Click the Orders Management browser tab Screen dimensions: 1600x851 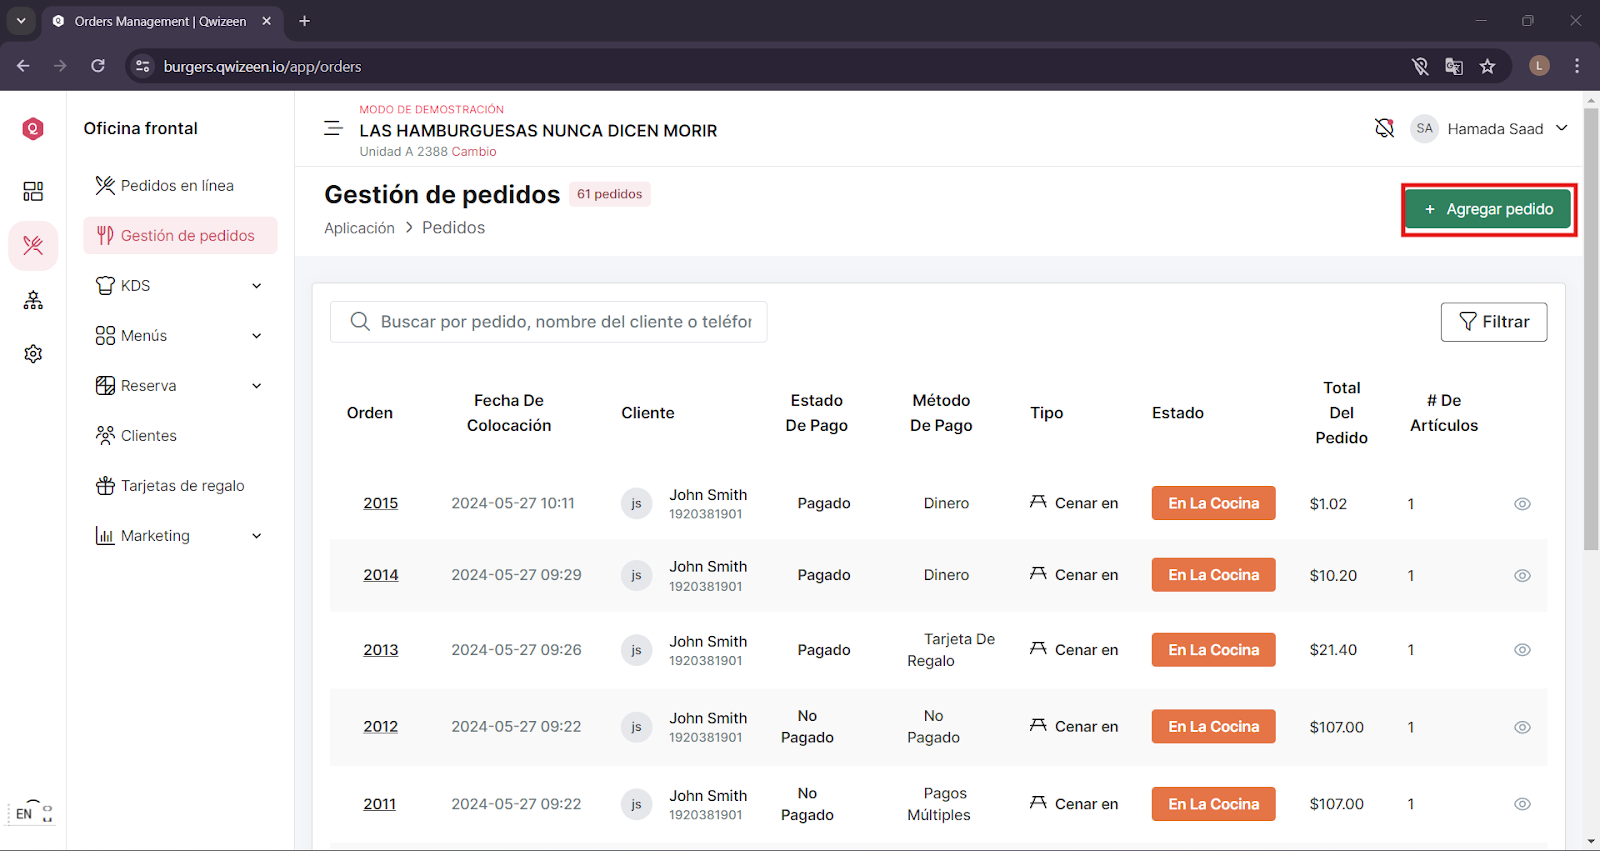pos(160,21)
